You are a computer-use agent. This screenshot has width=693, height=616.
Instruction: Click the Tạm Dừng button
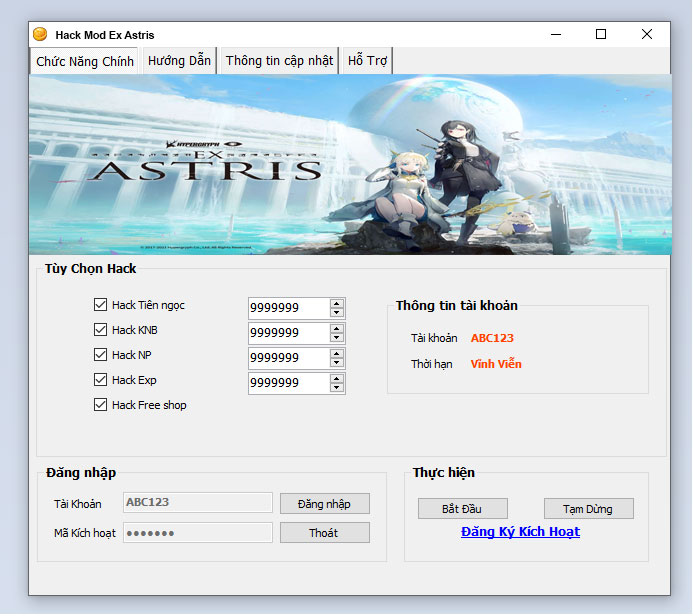click(589, 509)
